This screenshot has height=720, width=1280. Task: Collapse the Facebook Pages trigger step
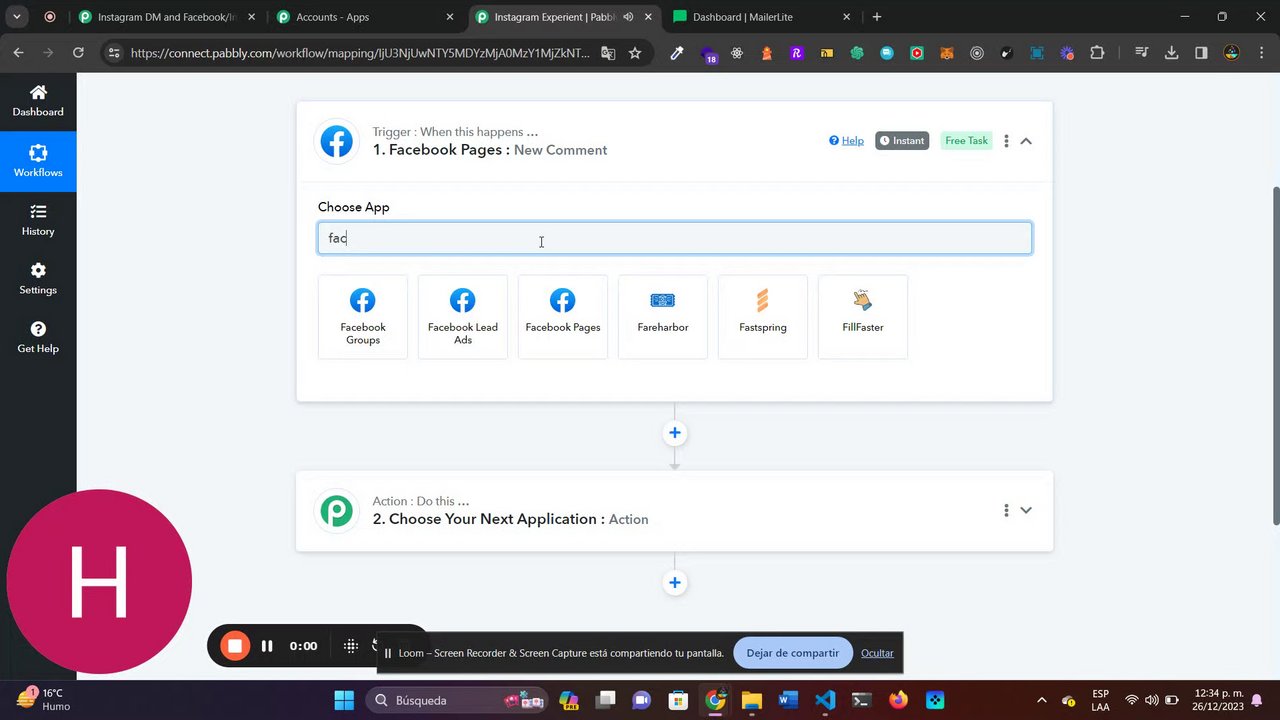coord(1026,141)
